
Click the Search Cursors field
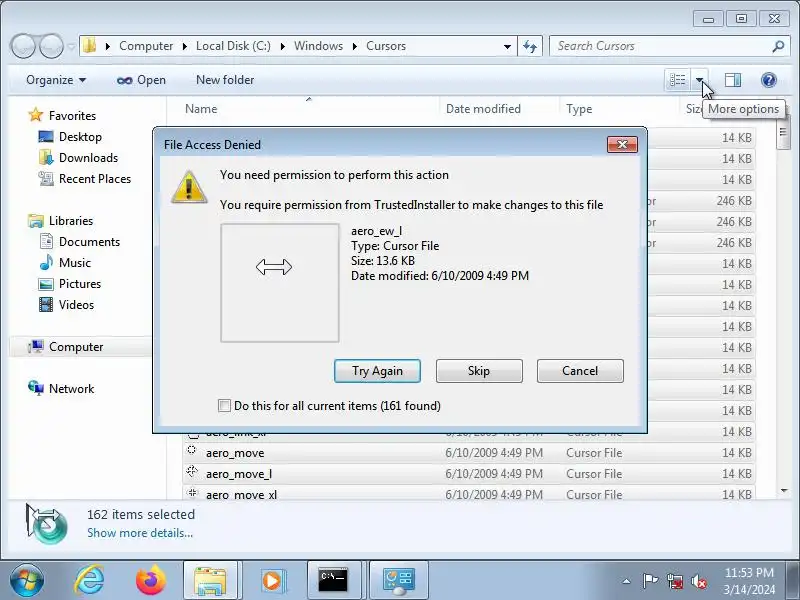[661, 46]
